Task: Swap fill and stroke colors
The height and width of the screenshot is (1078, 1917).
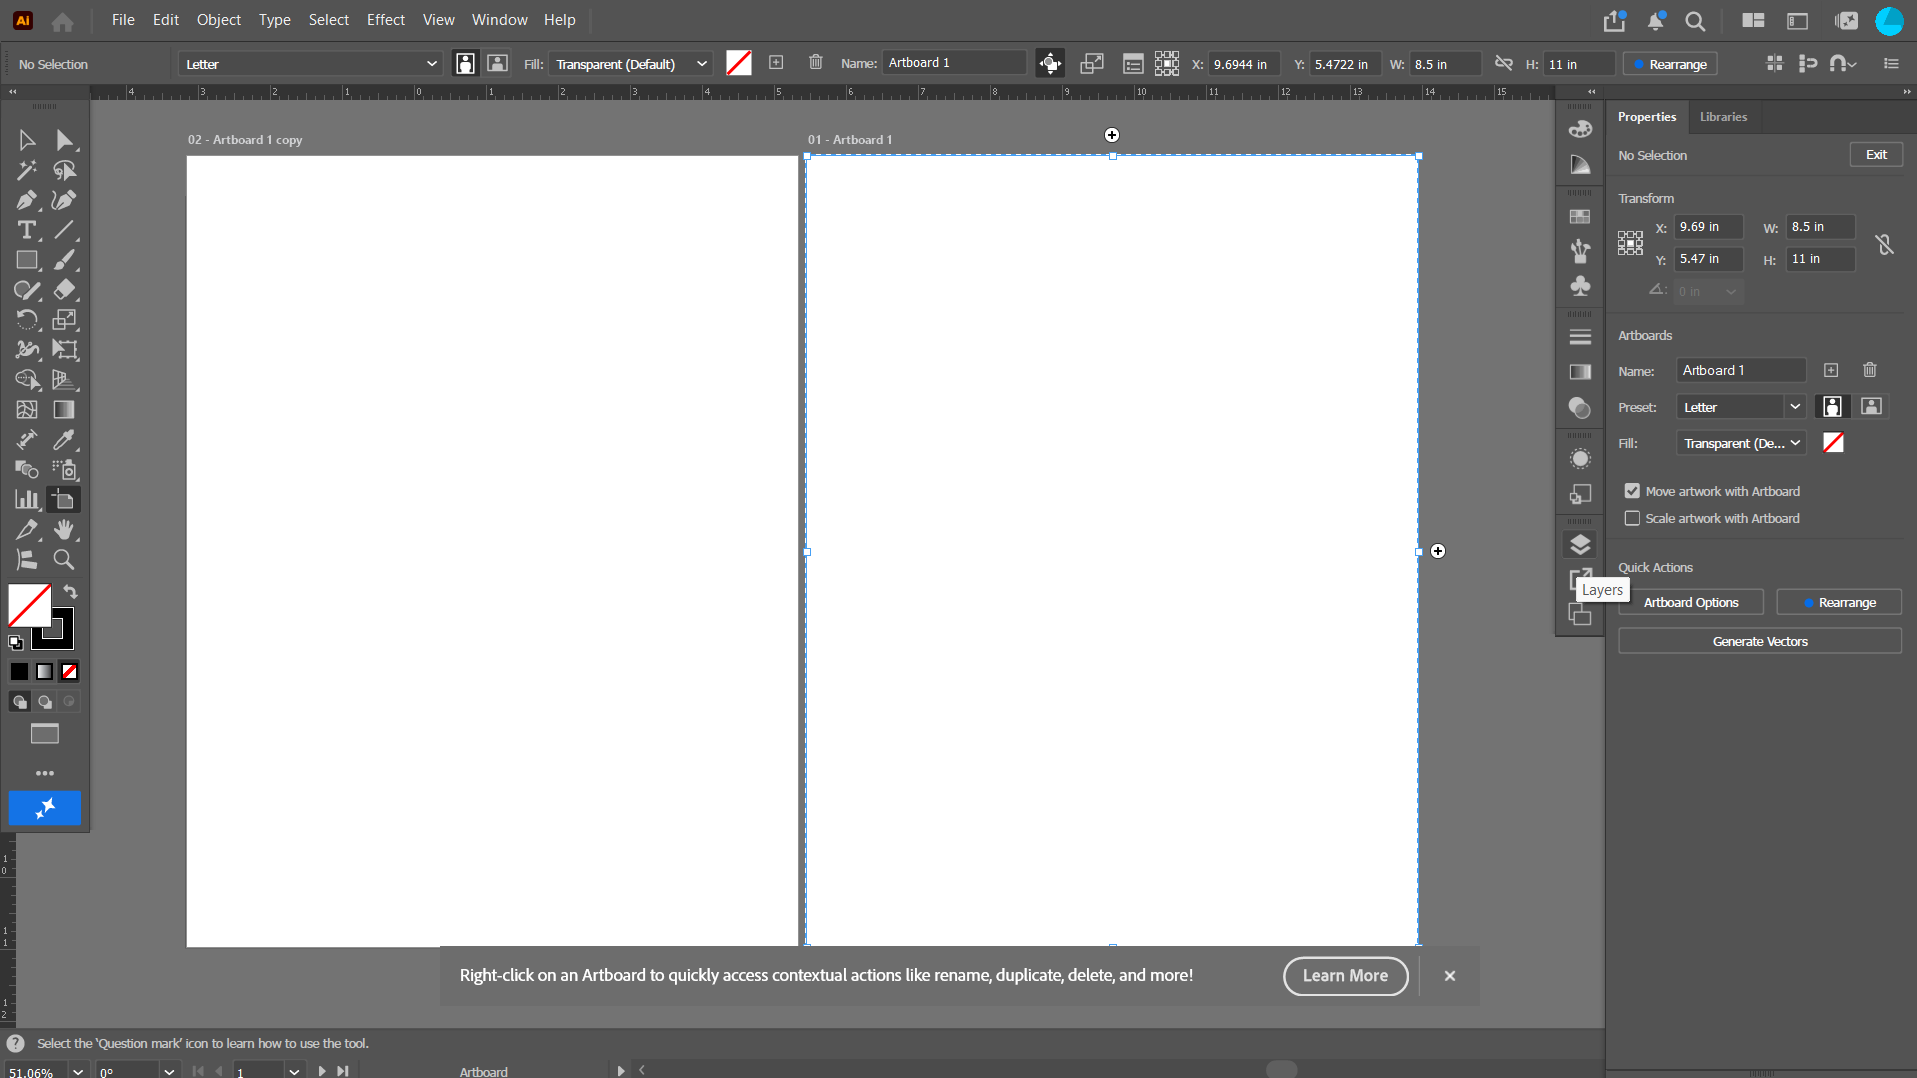Action: (70, 592)
